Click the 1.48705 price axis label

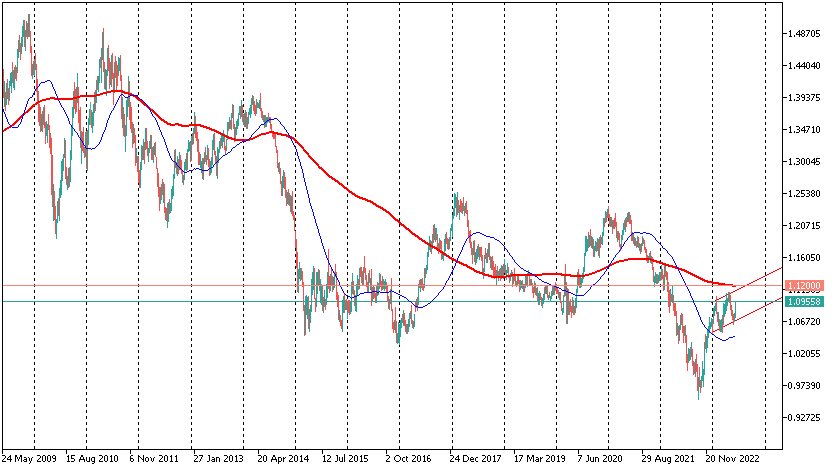(x=803, y=33)
